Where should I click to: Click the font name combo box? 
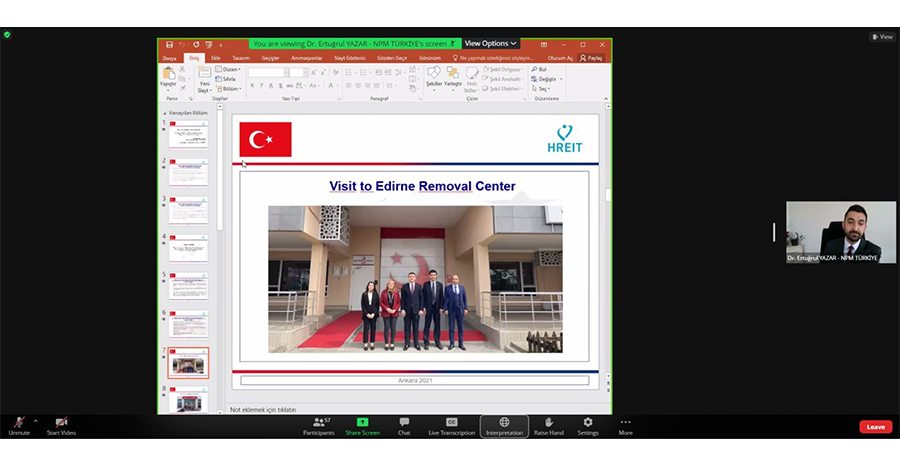[x=267, y=72]
